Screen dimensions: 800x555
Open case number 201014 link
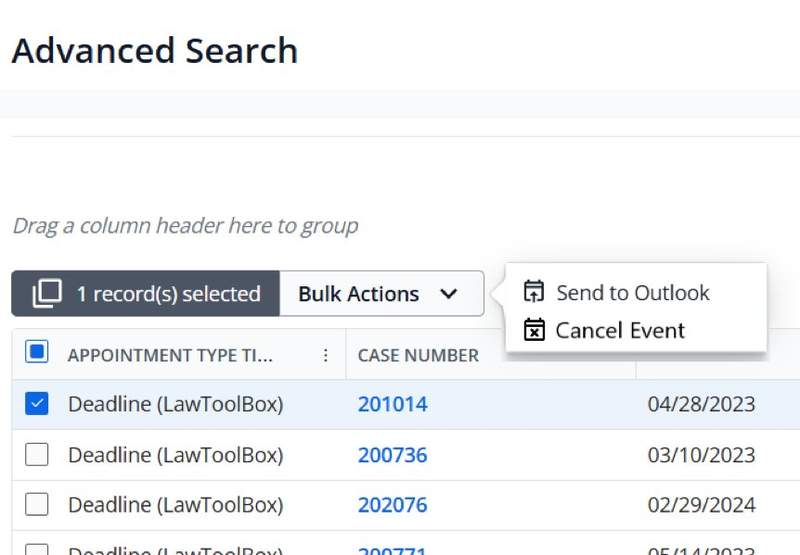tap(392, 404)
